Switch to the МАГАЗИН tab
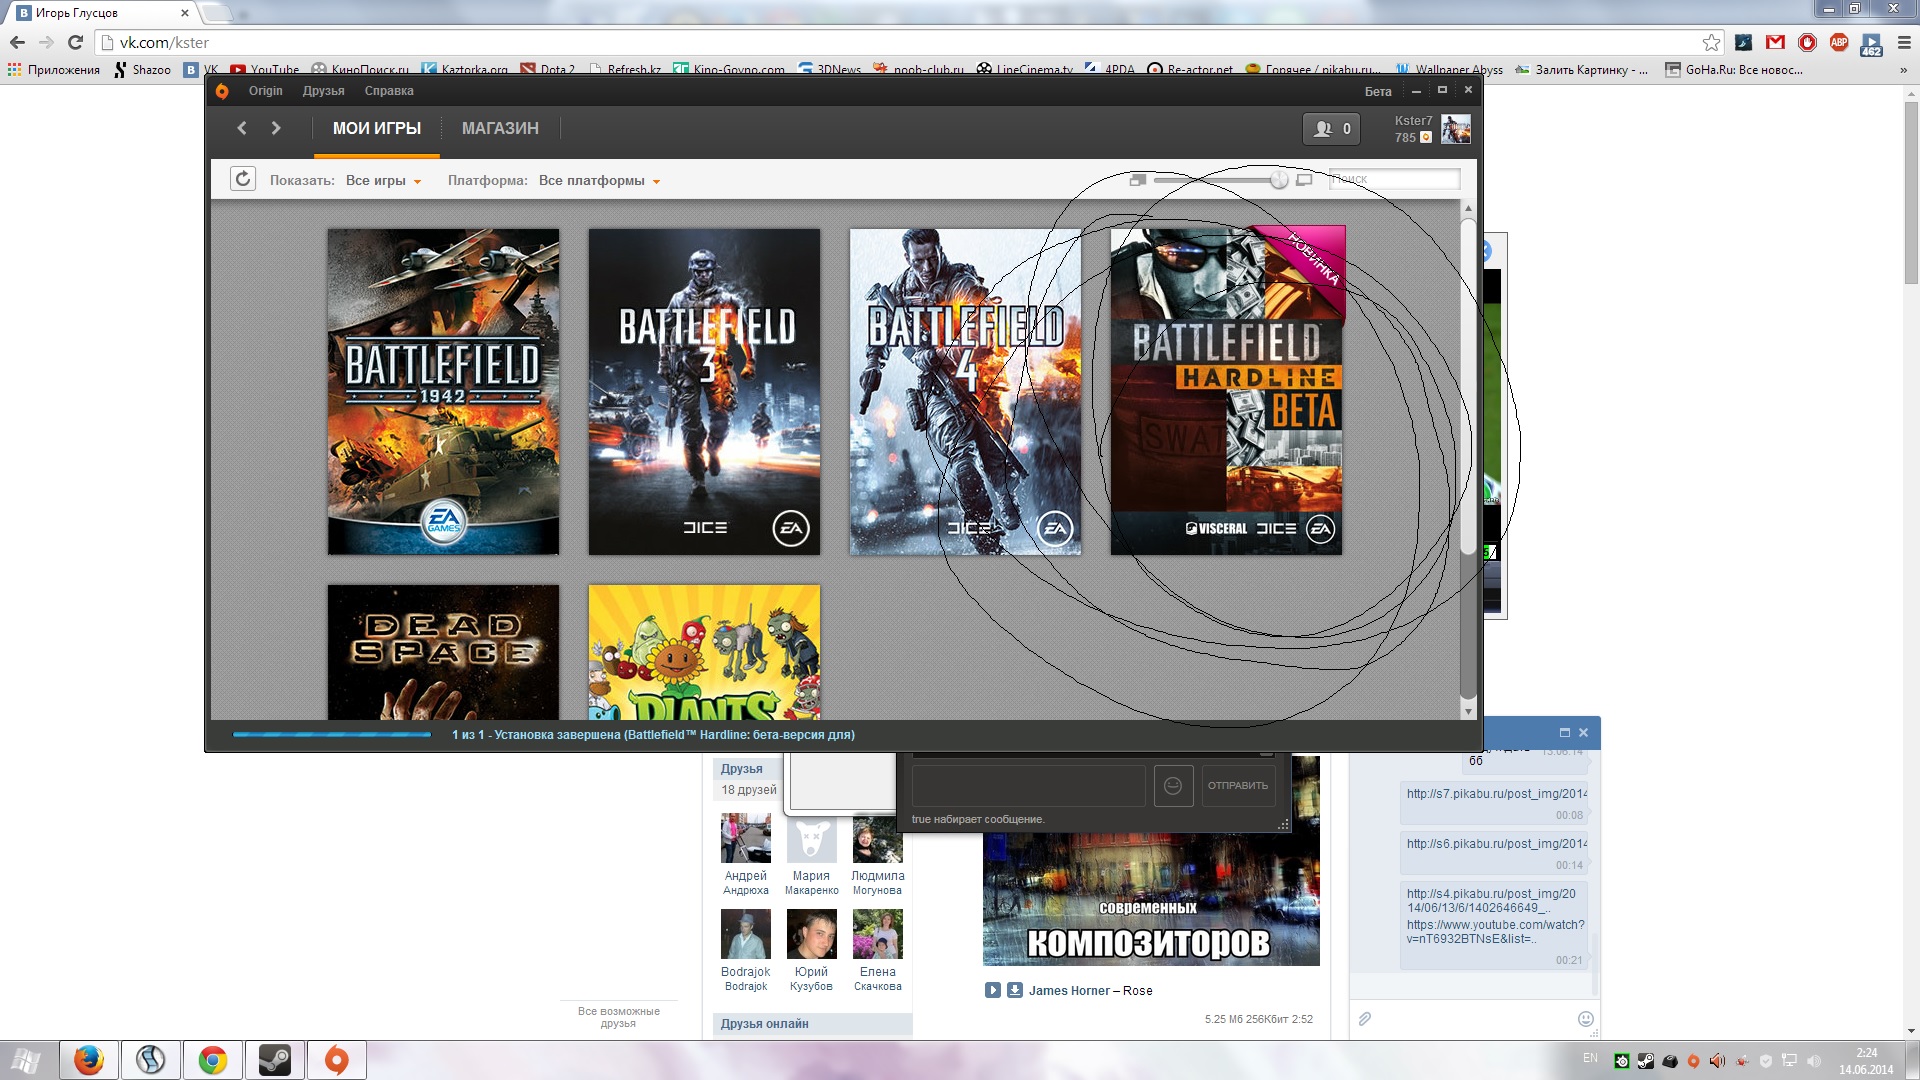 tap(500, 128)
